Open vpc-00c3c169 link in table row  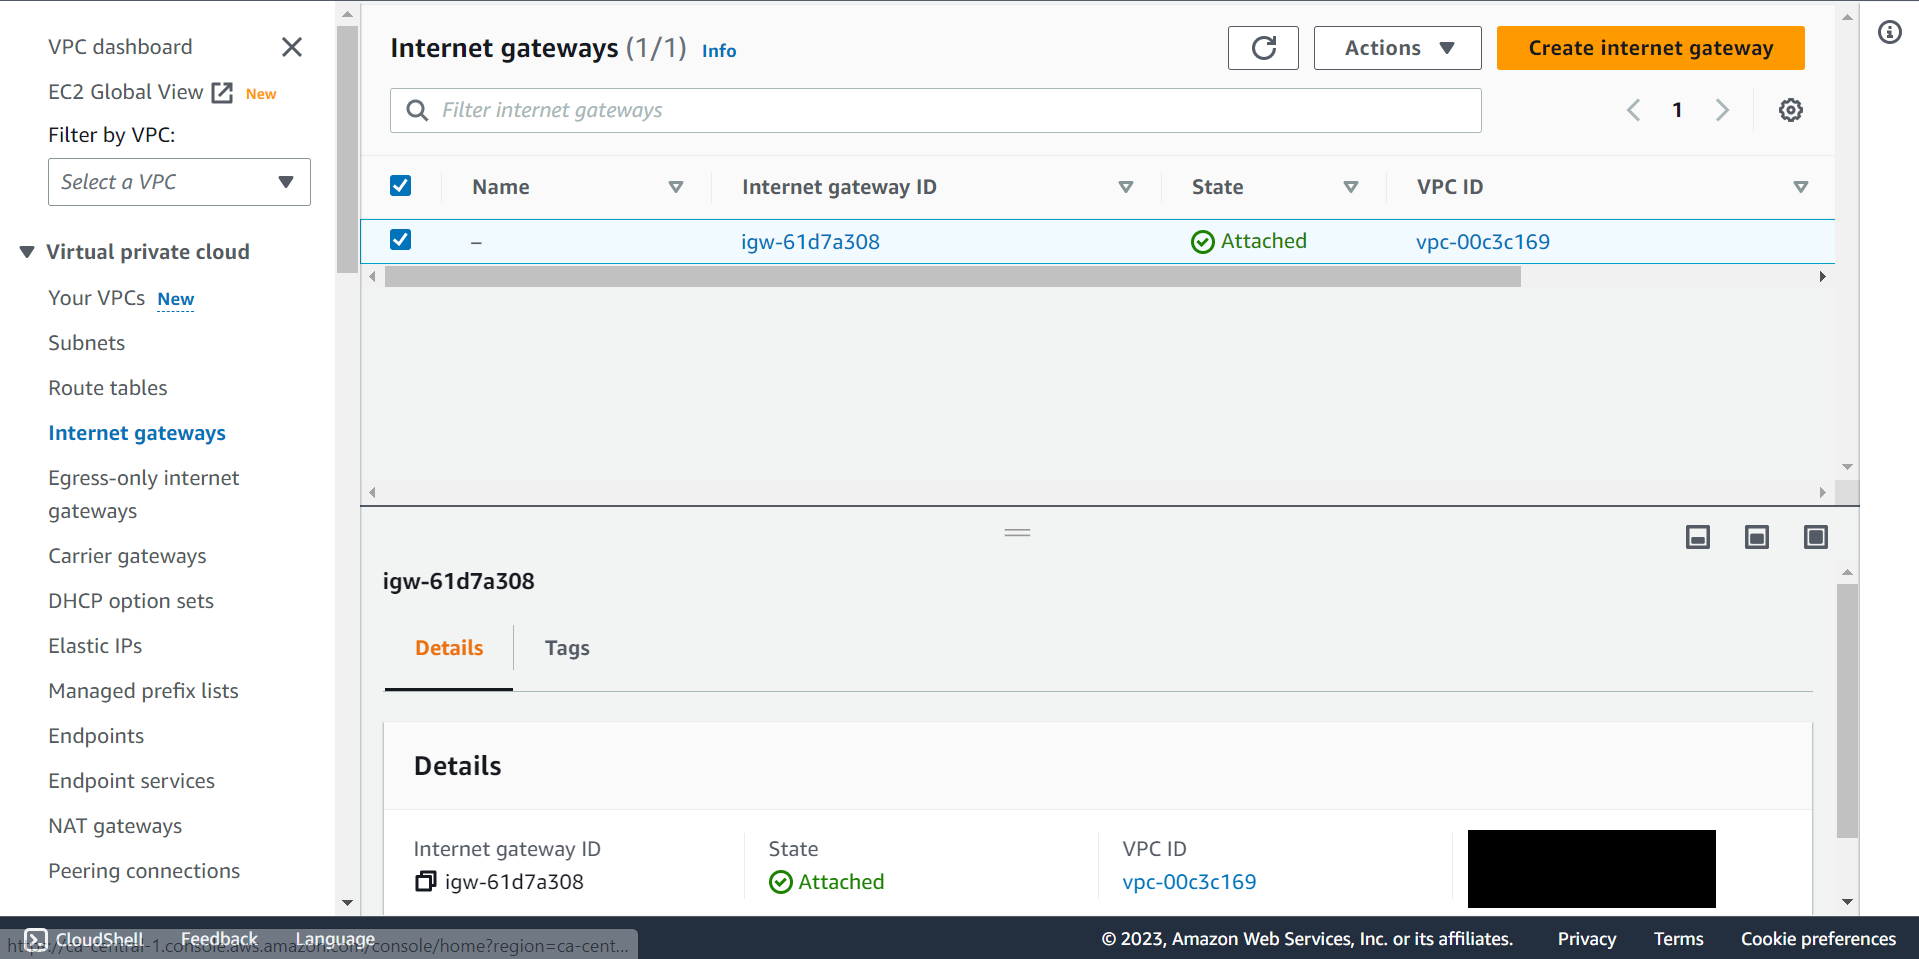(x=1483, y=242)
